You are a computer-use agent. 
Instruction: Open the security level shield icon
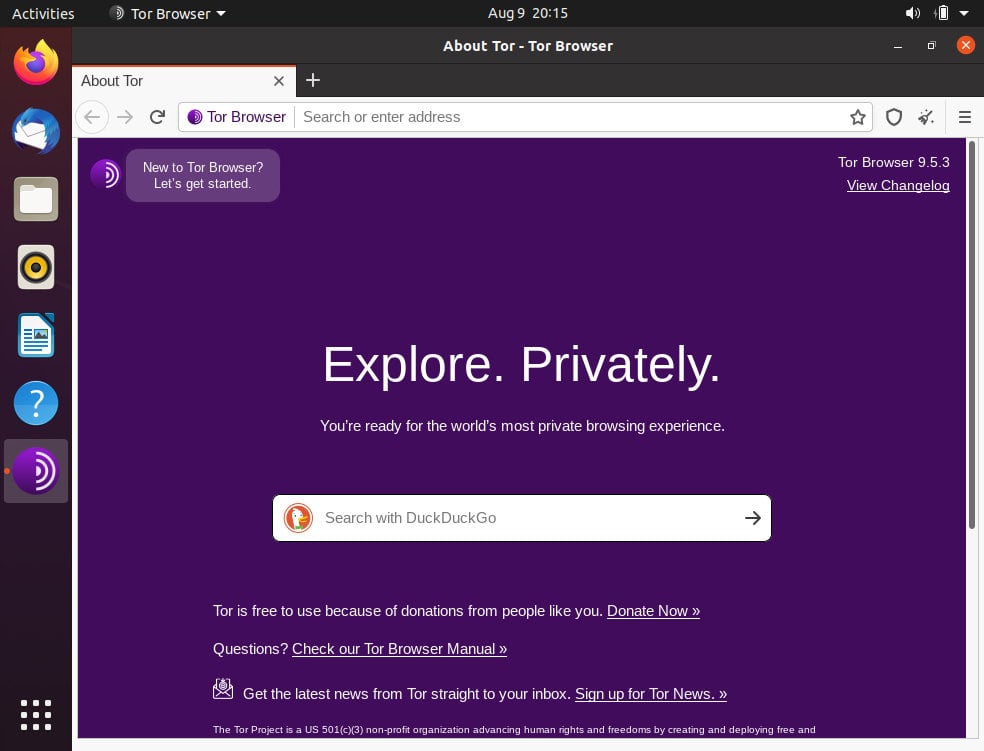click(x=894, y=117)
